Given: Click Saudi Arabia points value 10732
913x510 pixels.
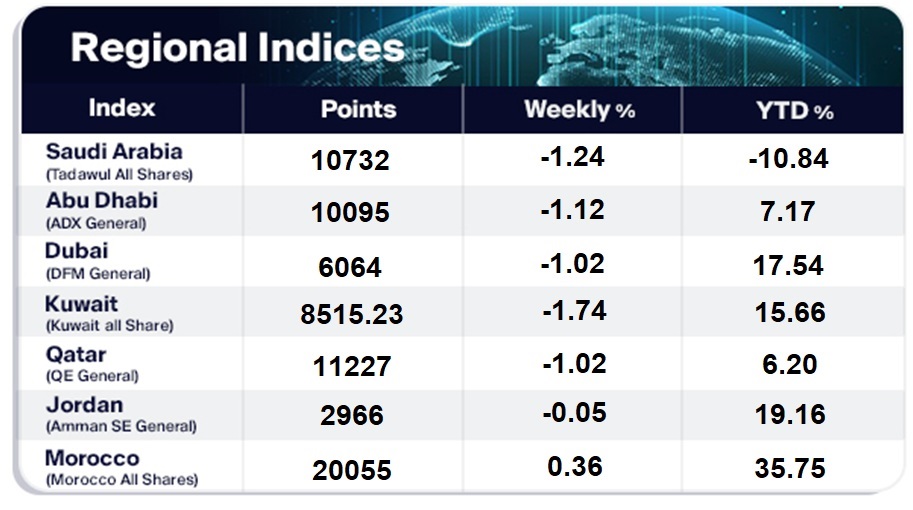Looking at the screenshot, I should coord(351,161).
